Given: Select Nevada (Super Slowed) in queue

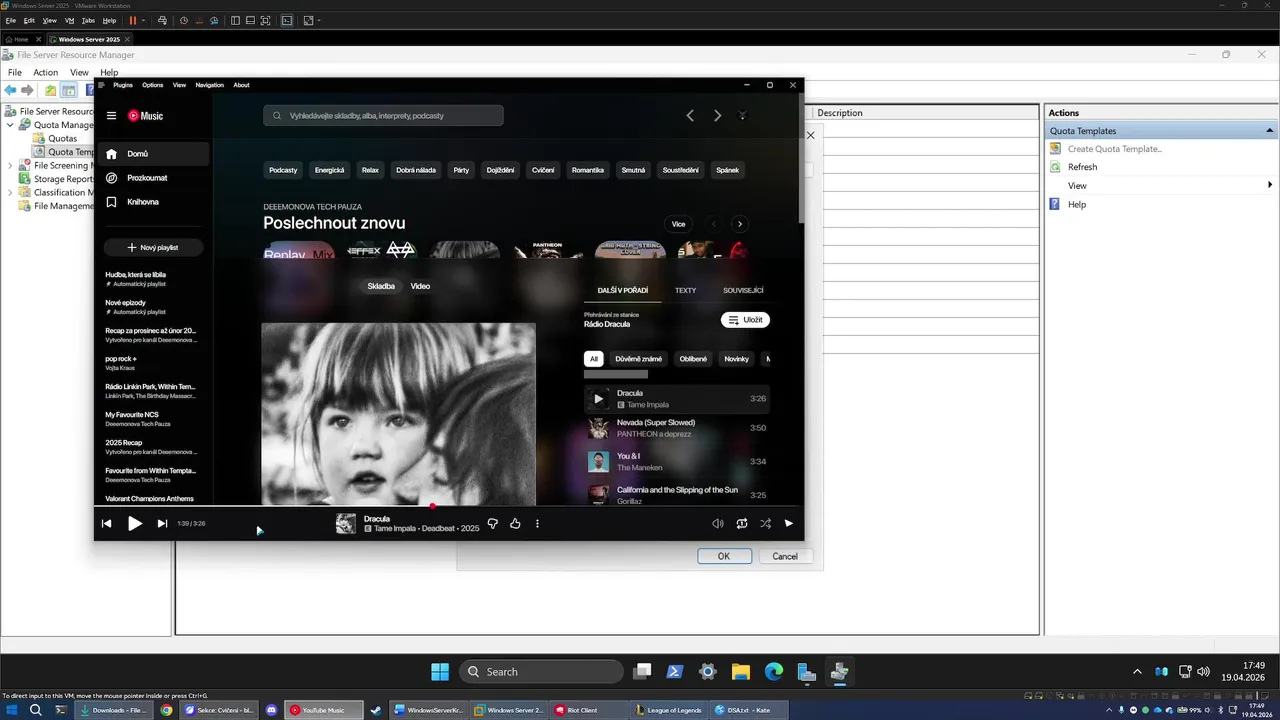Looking at the screenshot, I should (x=677, y=428).
